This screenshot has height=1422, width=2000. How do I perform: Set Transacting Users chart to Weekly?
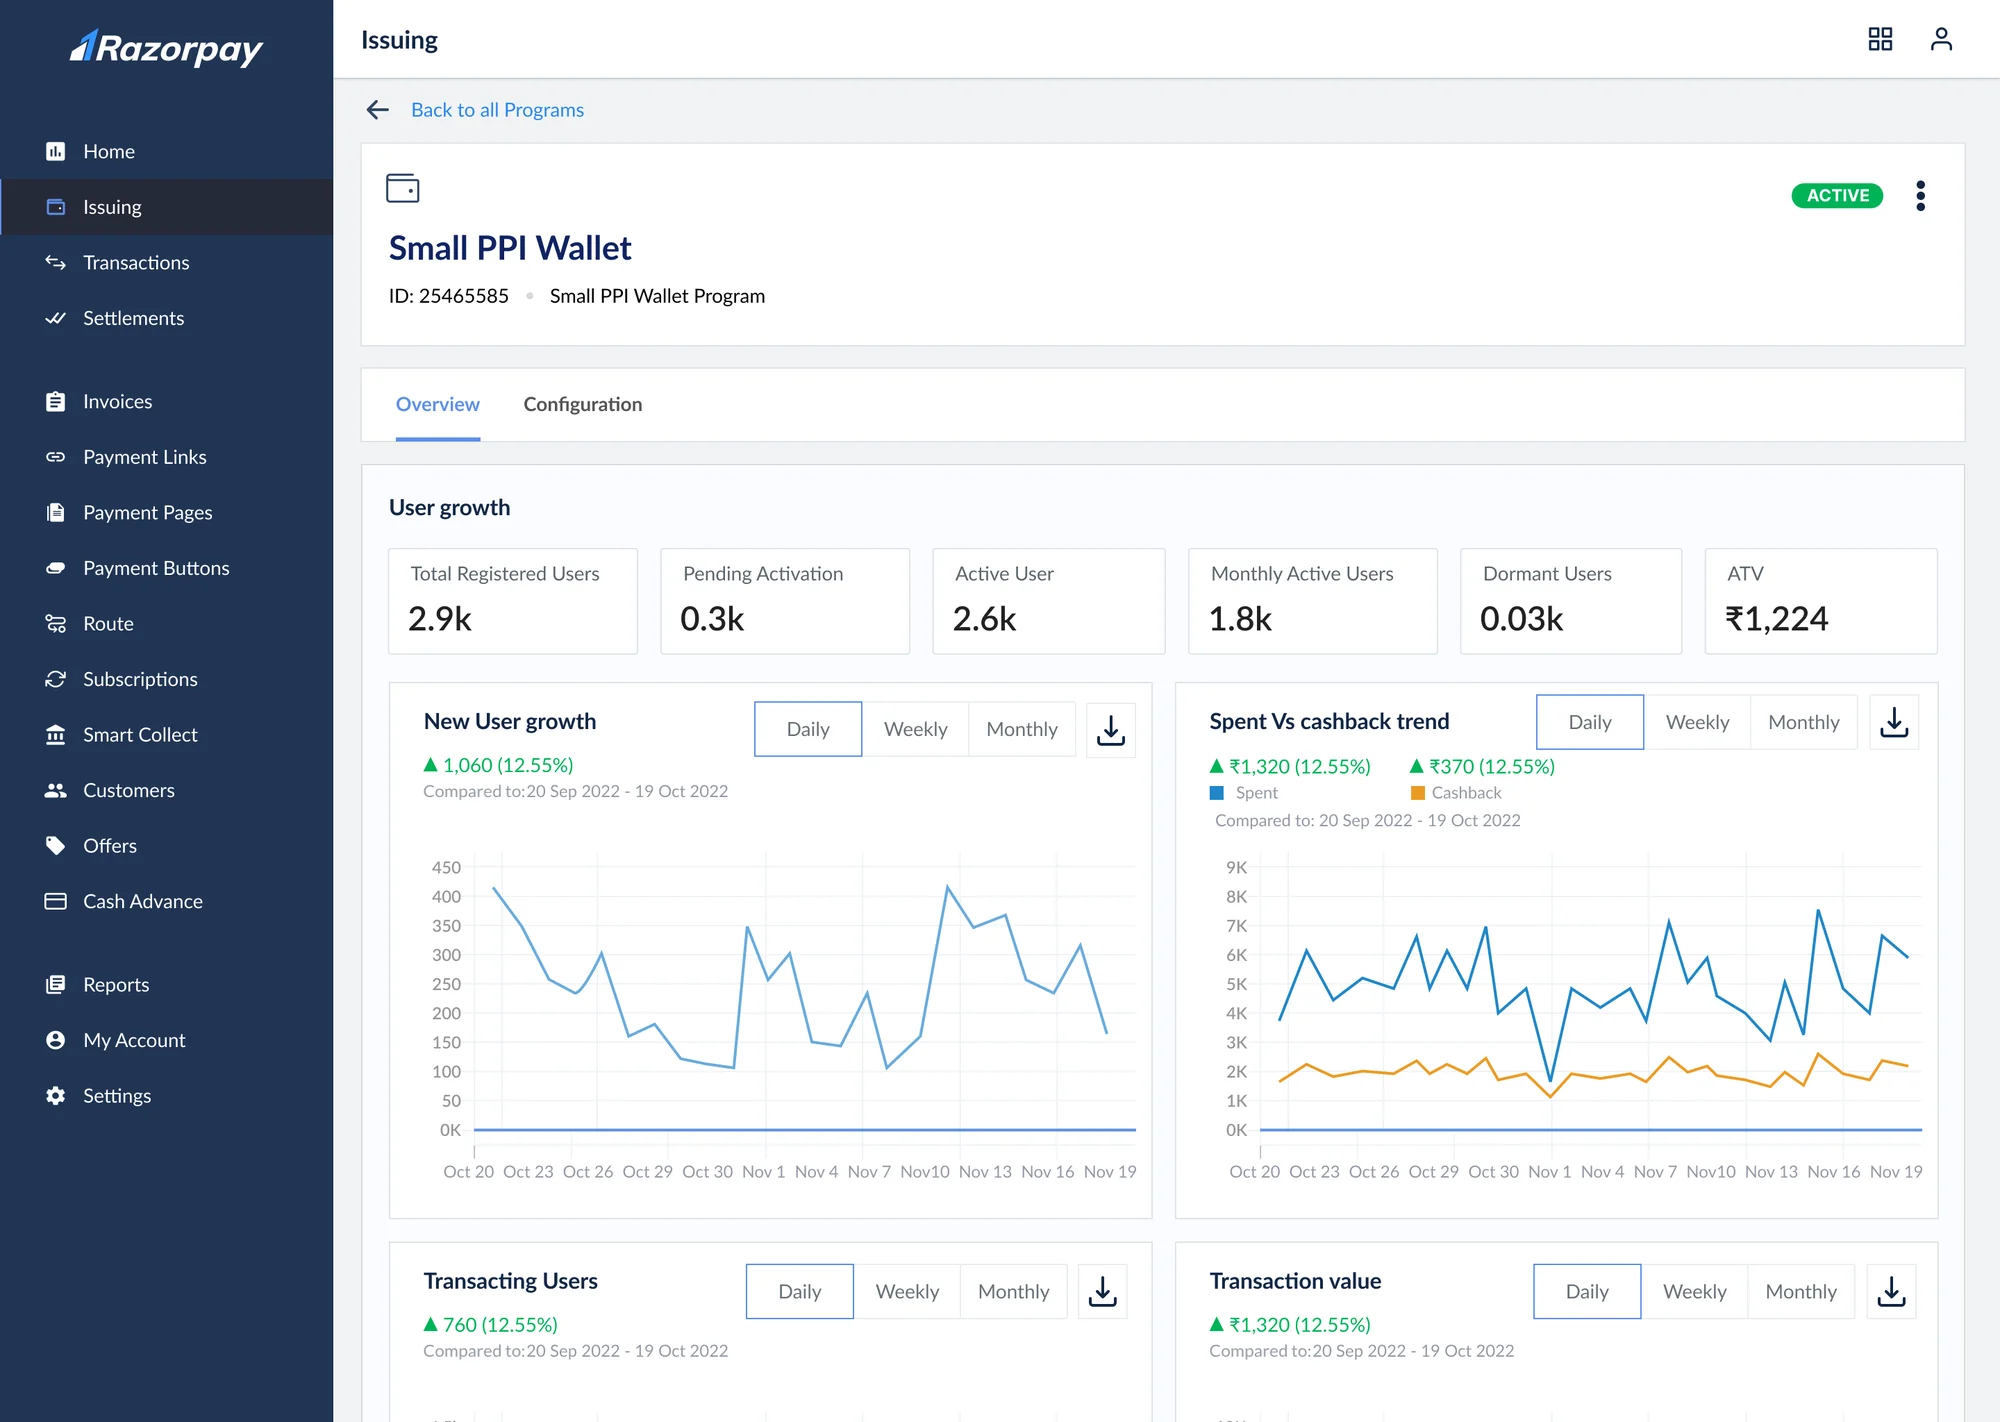(x=907, y=1292)
